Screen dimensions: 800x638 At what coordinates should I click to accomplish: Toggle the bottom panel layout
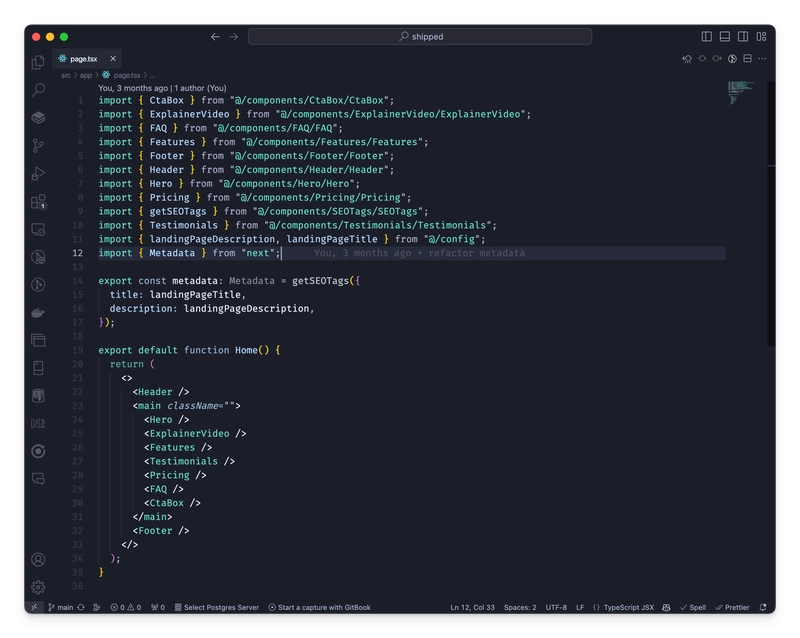[724, 37]
